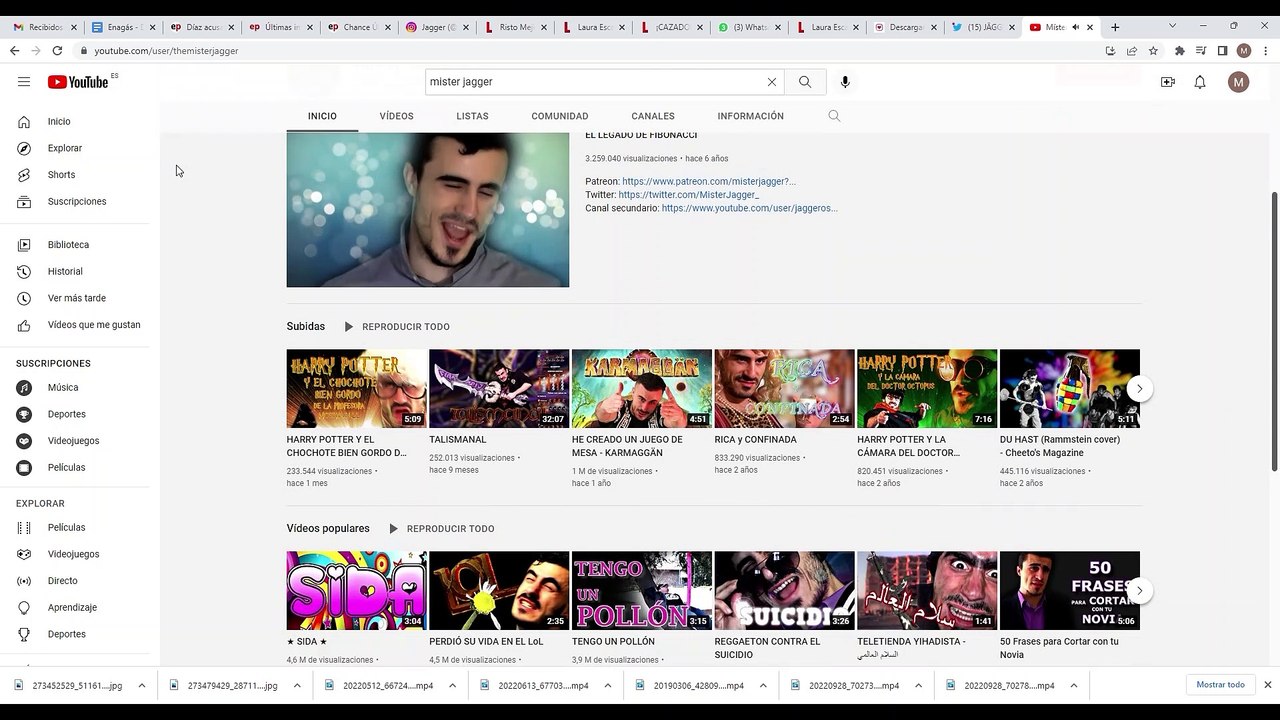
Task: Open the Canal secundario YouTube link
Action: tap(749, 208)
